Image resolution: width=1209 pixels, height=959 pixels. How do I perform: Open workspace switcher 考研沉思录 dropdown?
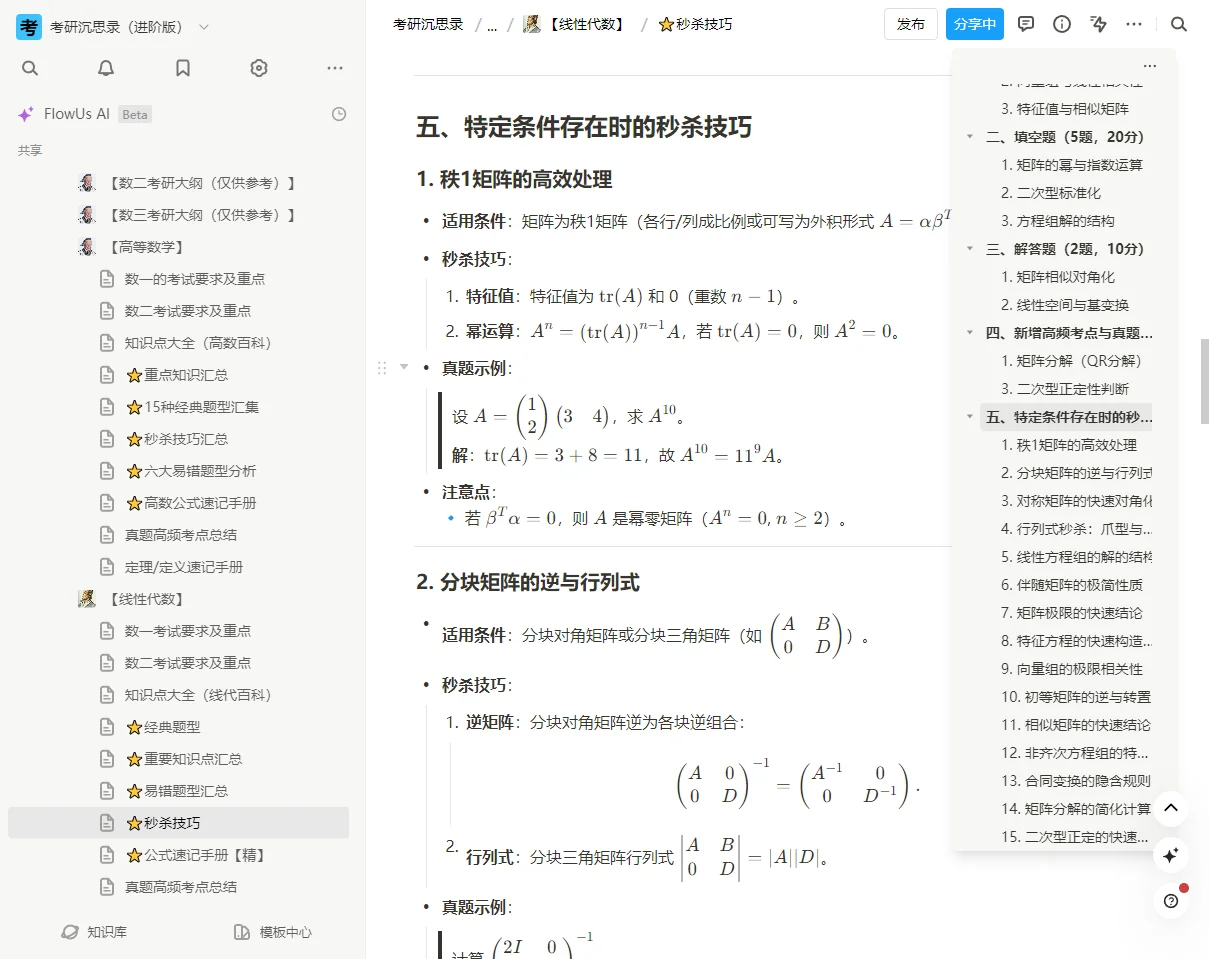point(114,27)
